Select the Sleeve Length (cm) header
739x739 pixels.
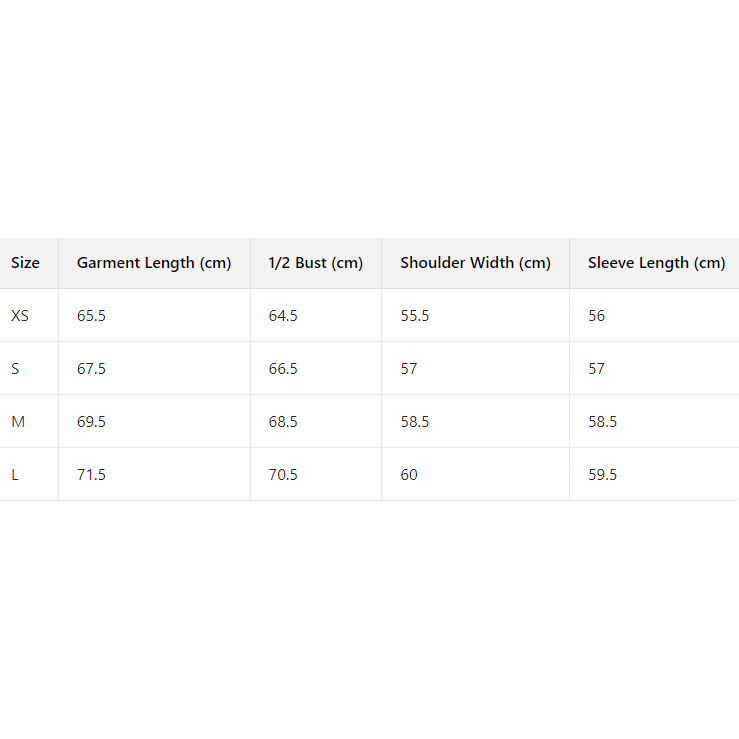656,263
